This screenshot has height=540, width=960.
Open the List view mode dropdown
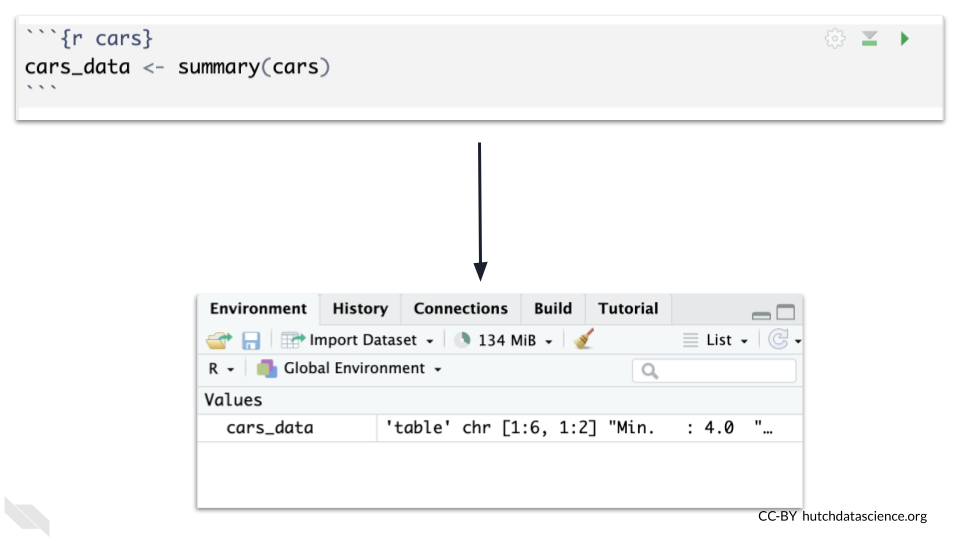click(x=717, y=340)
